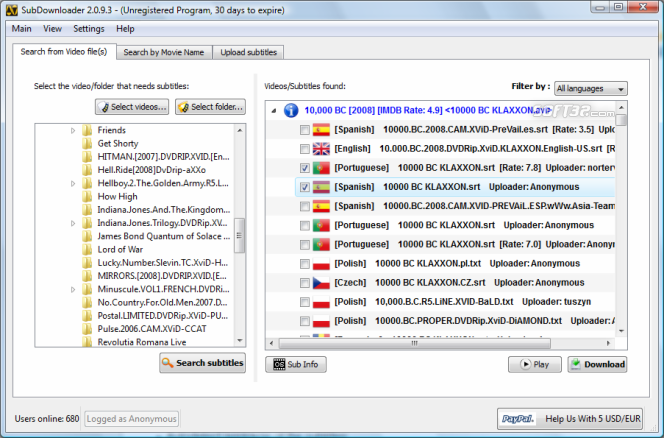
Task: Open the Help menu
Action: click(x=125, y=29)
